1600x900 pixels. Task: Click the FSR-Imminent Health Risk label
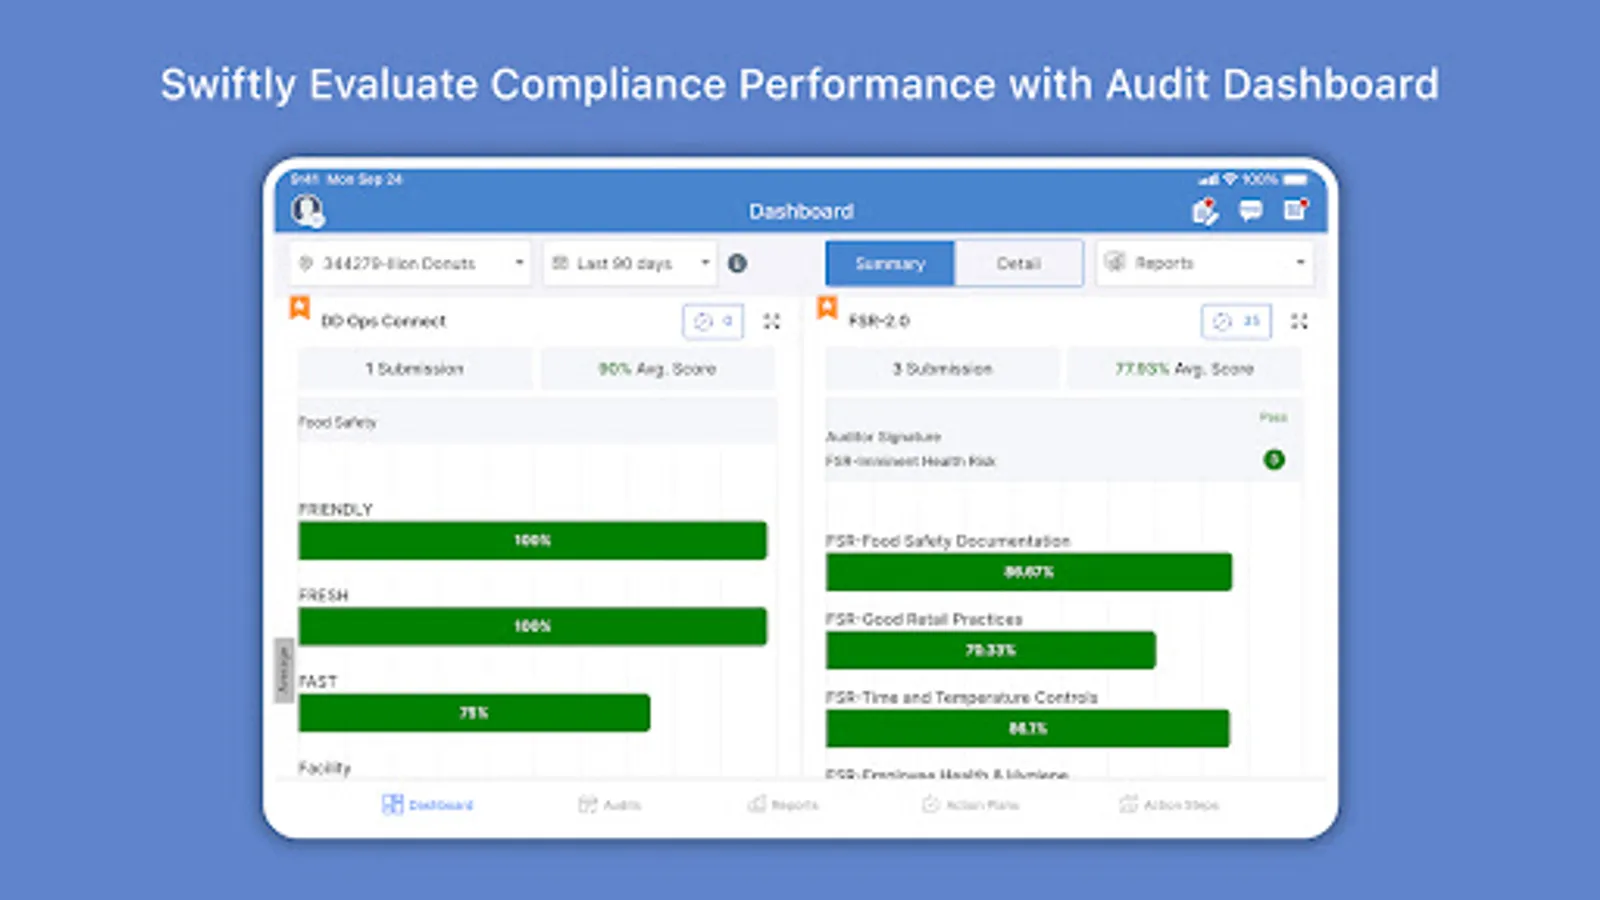click(x=910, y=461)
